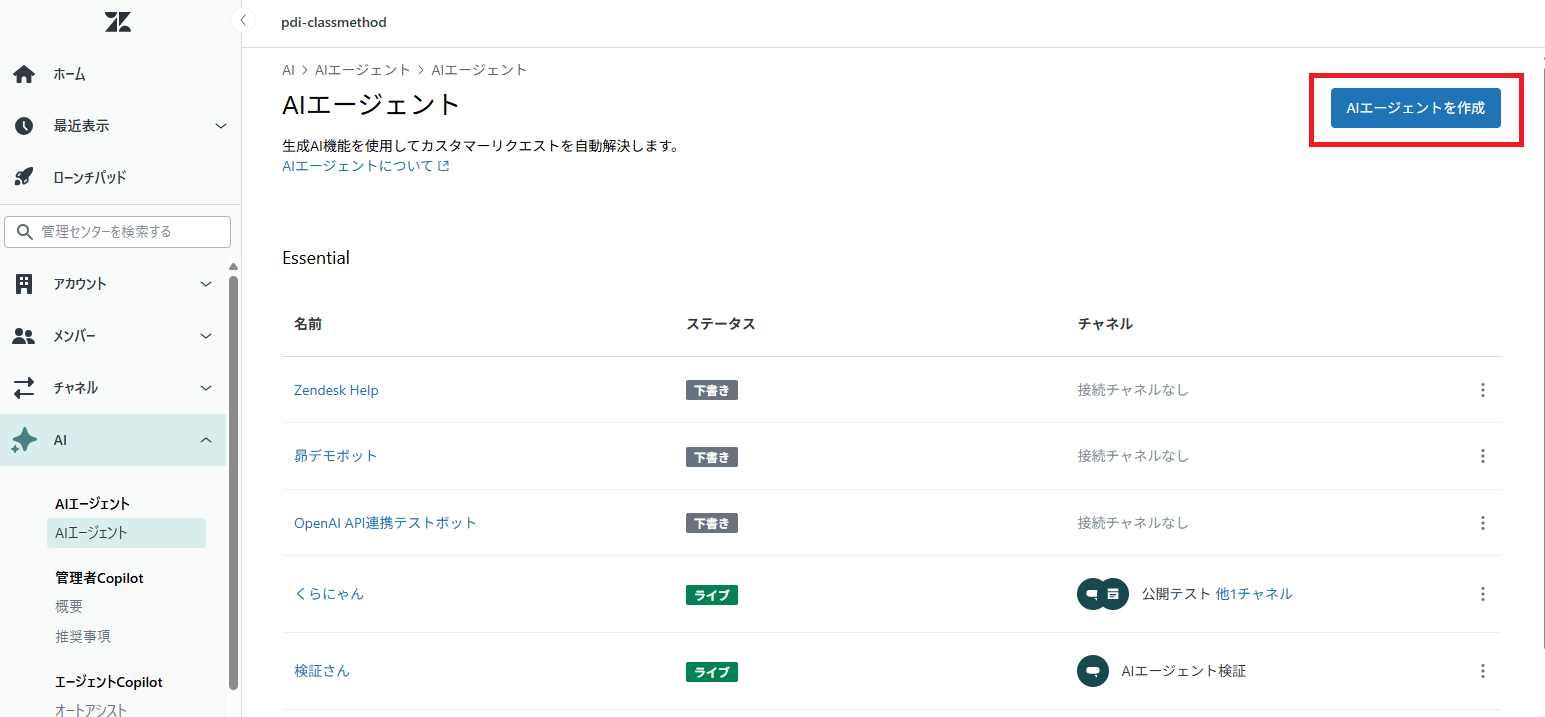
Task: Expand the アカウント section
Action: 113,283
